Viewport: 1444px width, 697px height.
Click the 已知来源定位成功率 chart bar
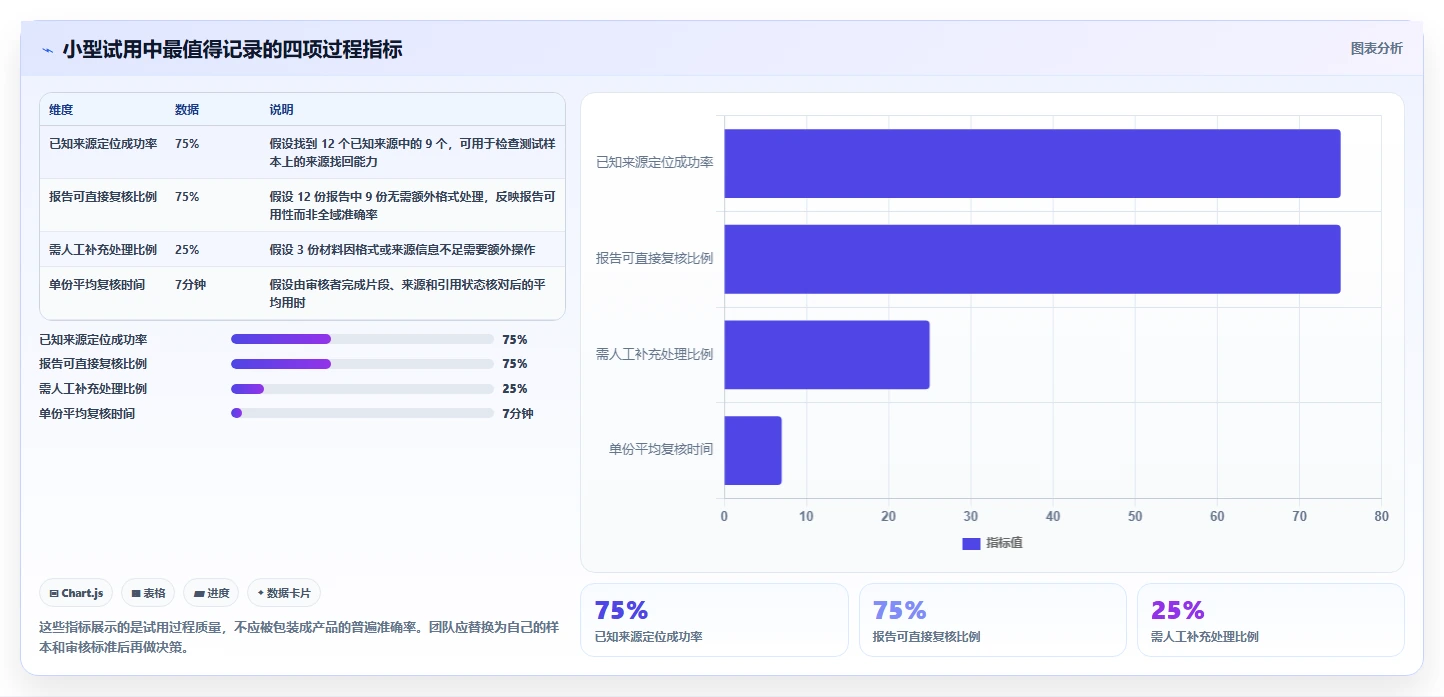(x=1032, y=163)
